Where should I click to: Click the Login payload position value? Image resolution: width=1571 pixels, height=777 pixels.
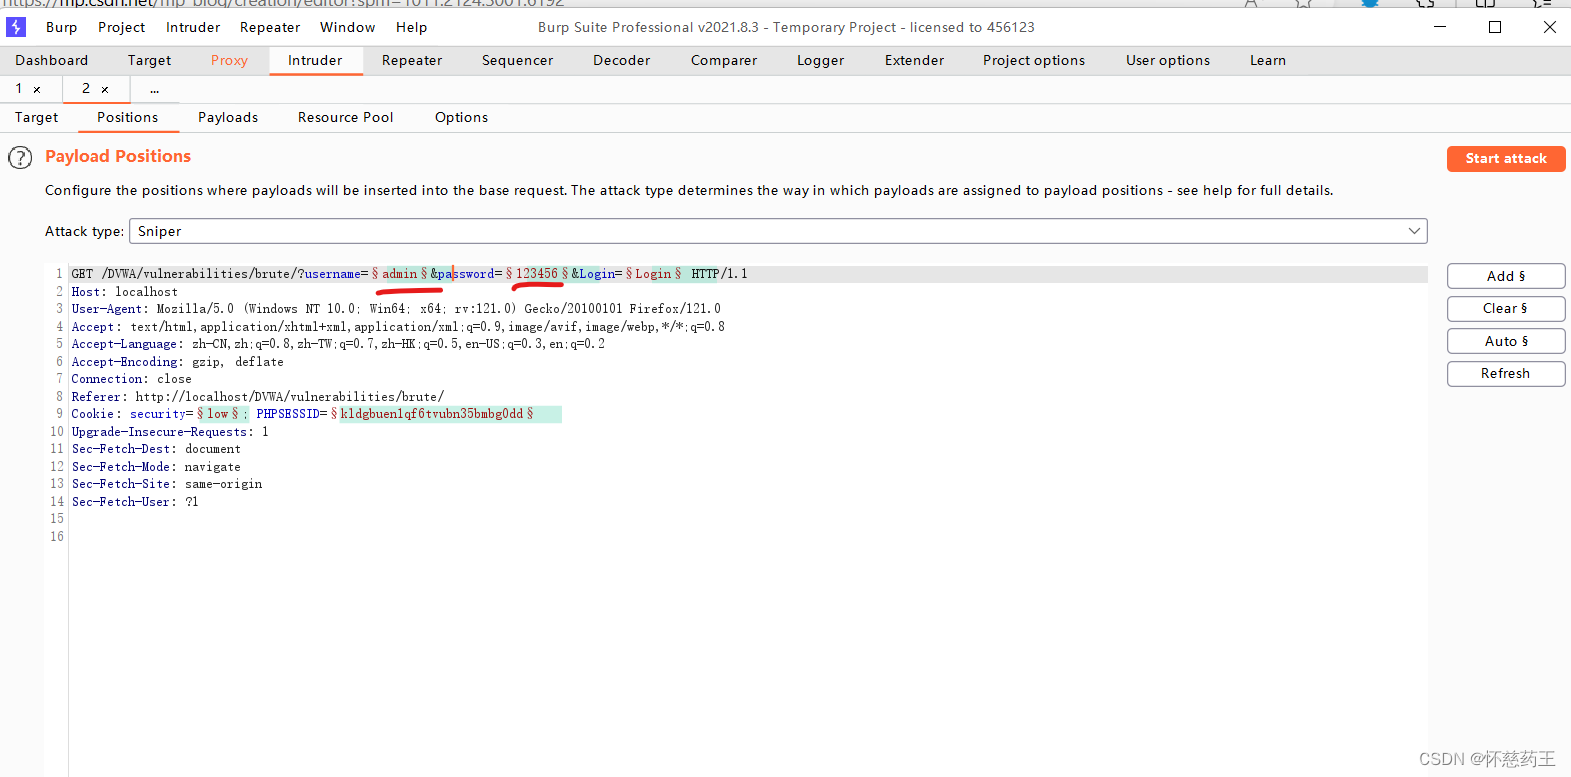[653, 274]
